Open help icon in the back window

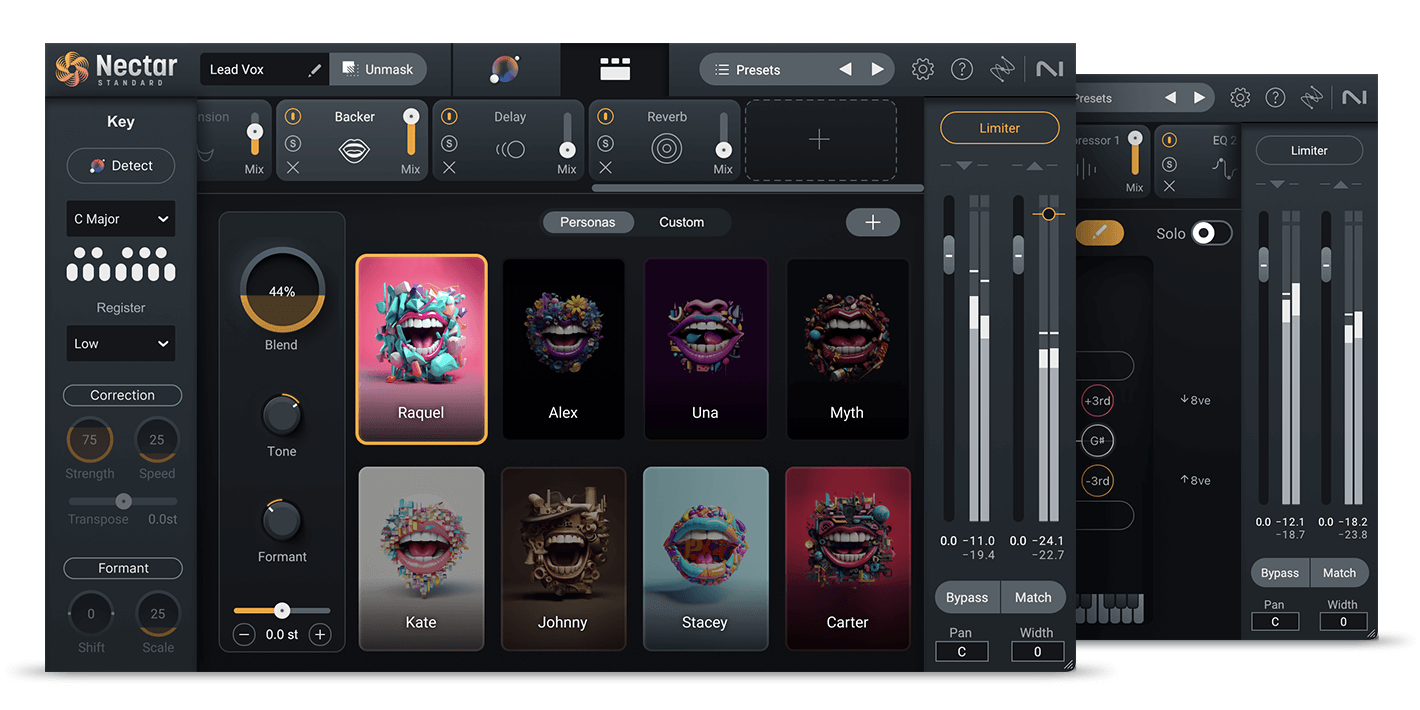point(1275,97)
